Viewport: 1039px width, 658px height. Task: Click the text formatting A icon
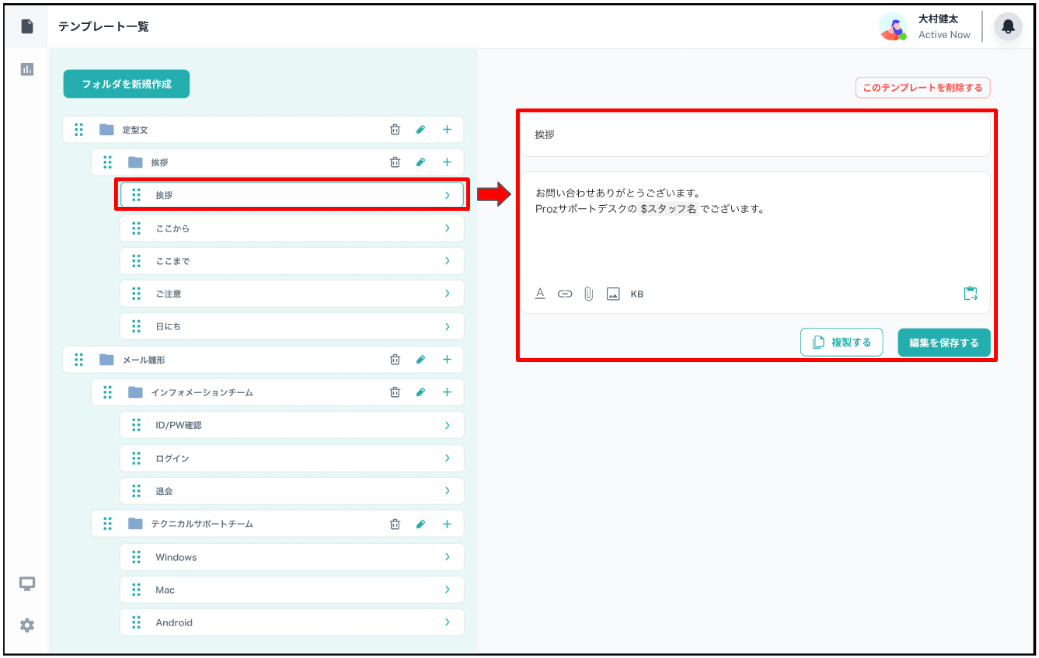pyautogui.click(x=540, y=294)
